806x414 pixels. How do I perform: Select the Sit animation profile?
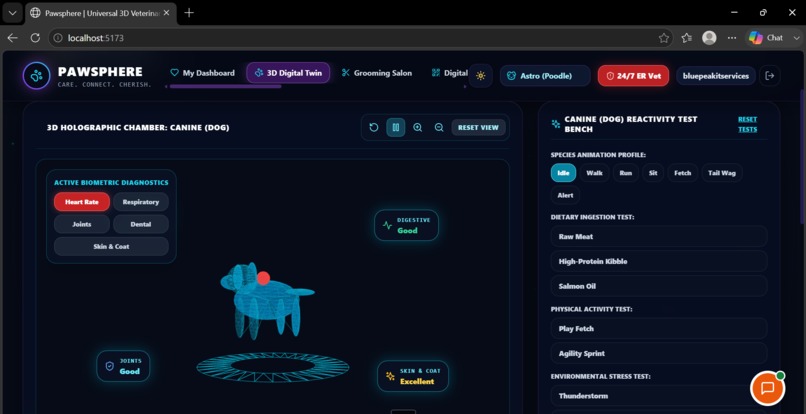click(x=653, y=173)
